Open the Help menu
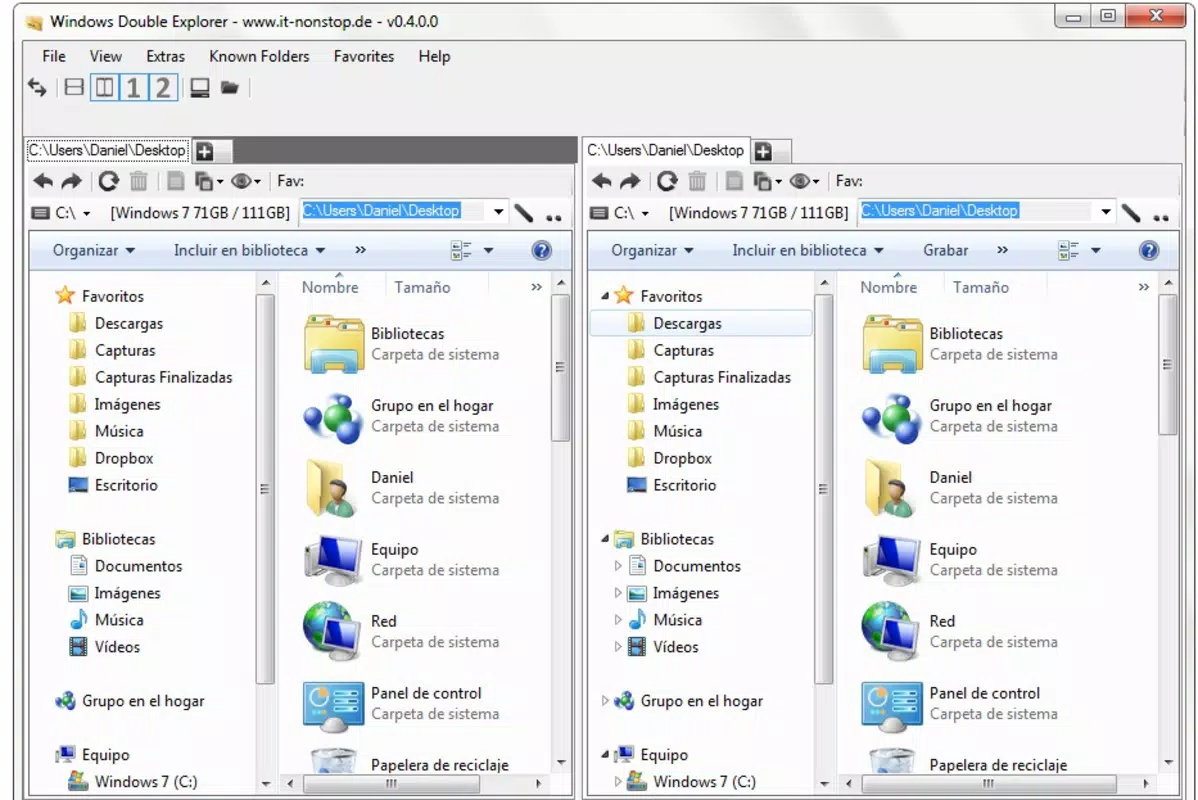The height and width of the screenshot is (800, 1198). [434, 57]
